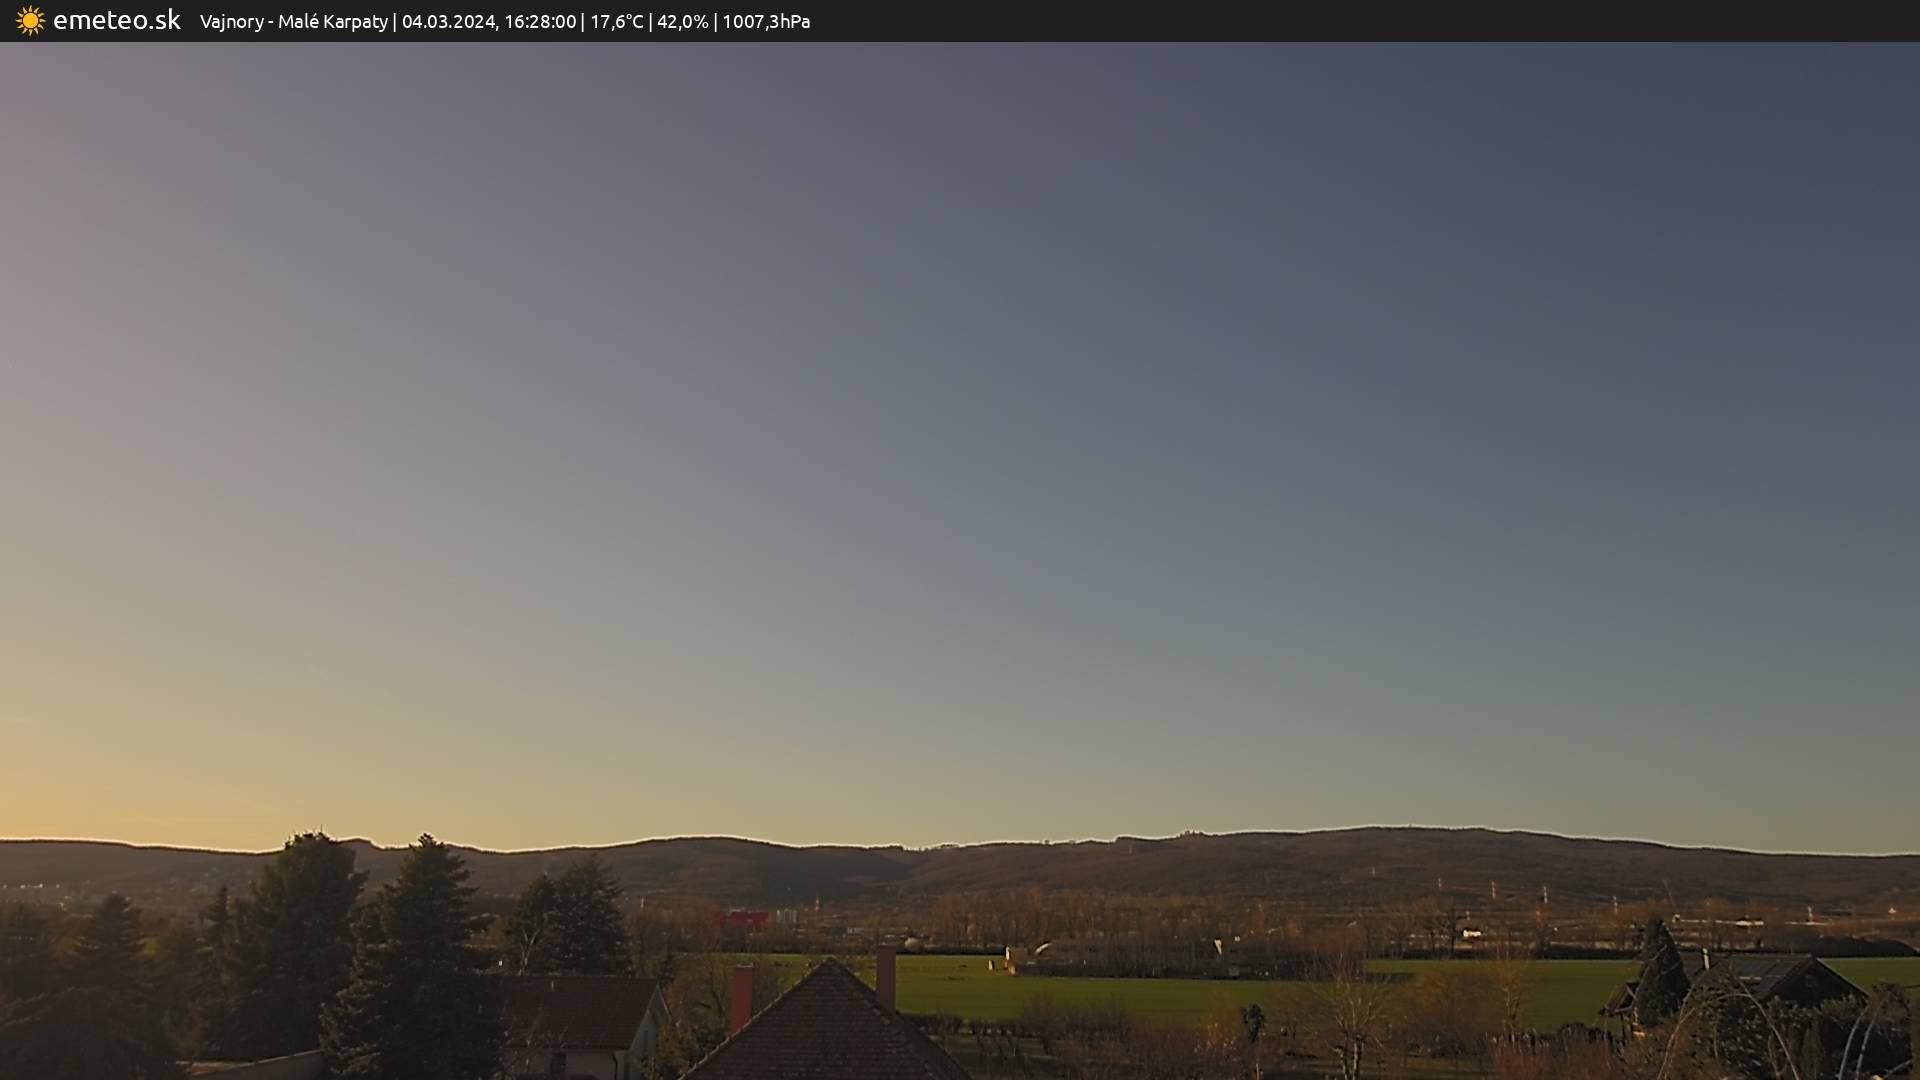The height and width of the screenshot is (1080, 1920).
Task: Click the peak of the center tiled roof
Action: pos(829,962)
